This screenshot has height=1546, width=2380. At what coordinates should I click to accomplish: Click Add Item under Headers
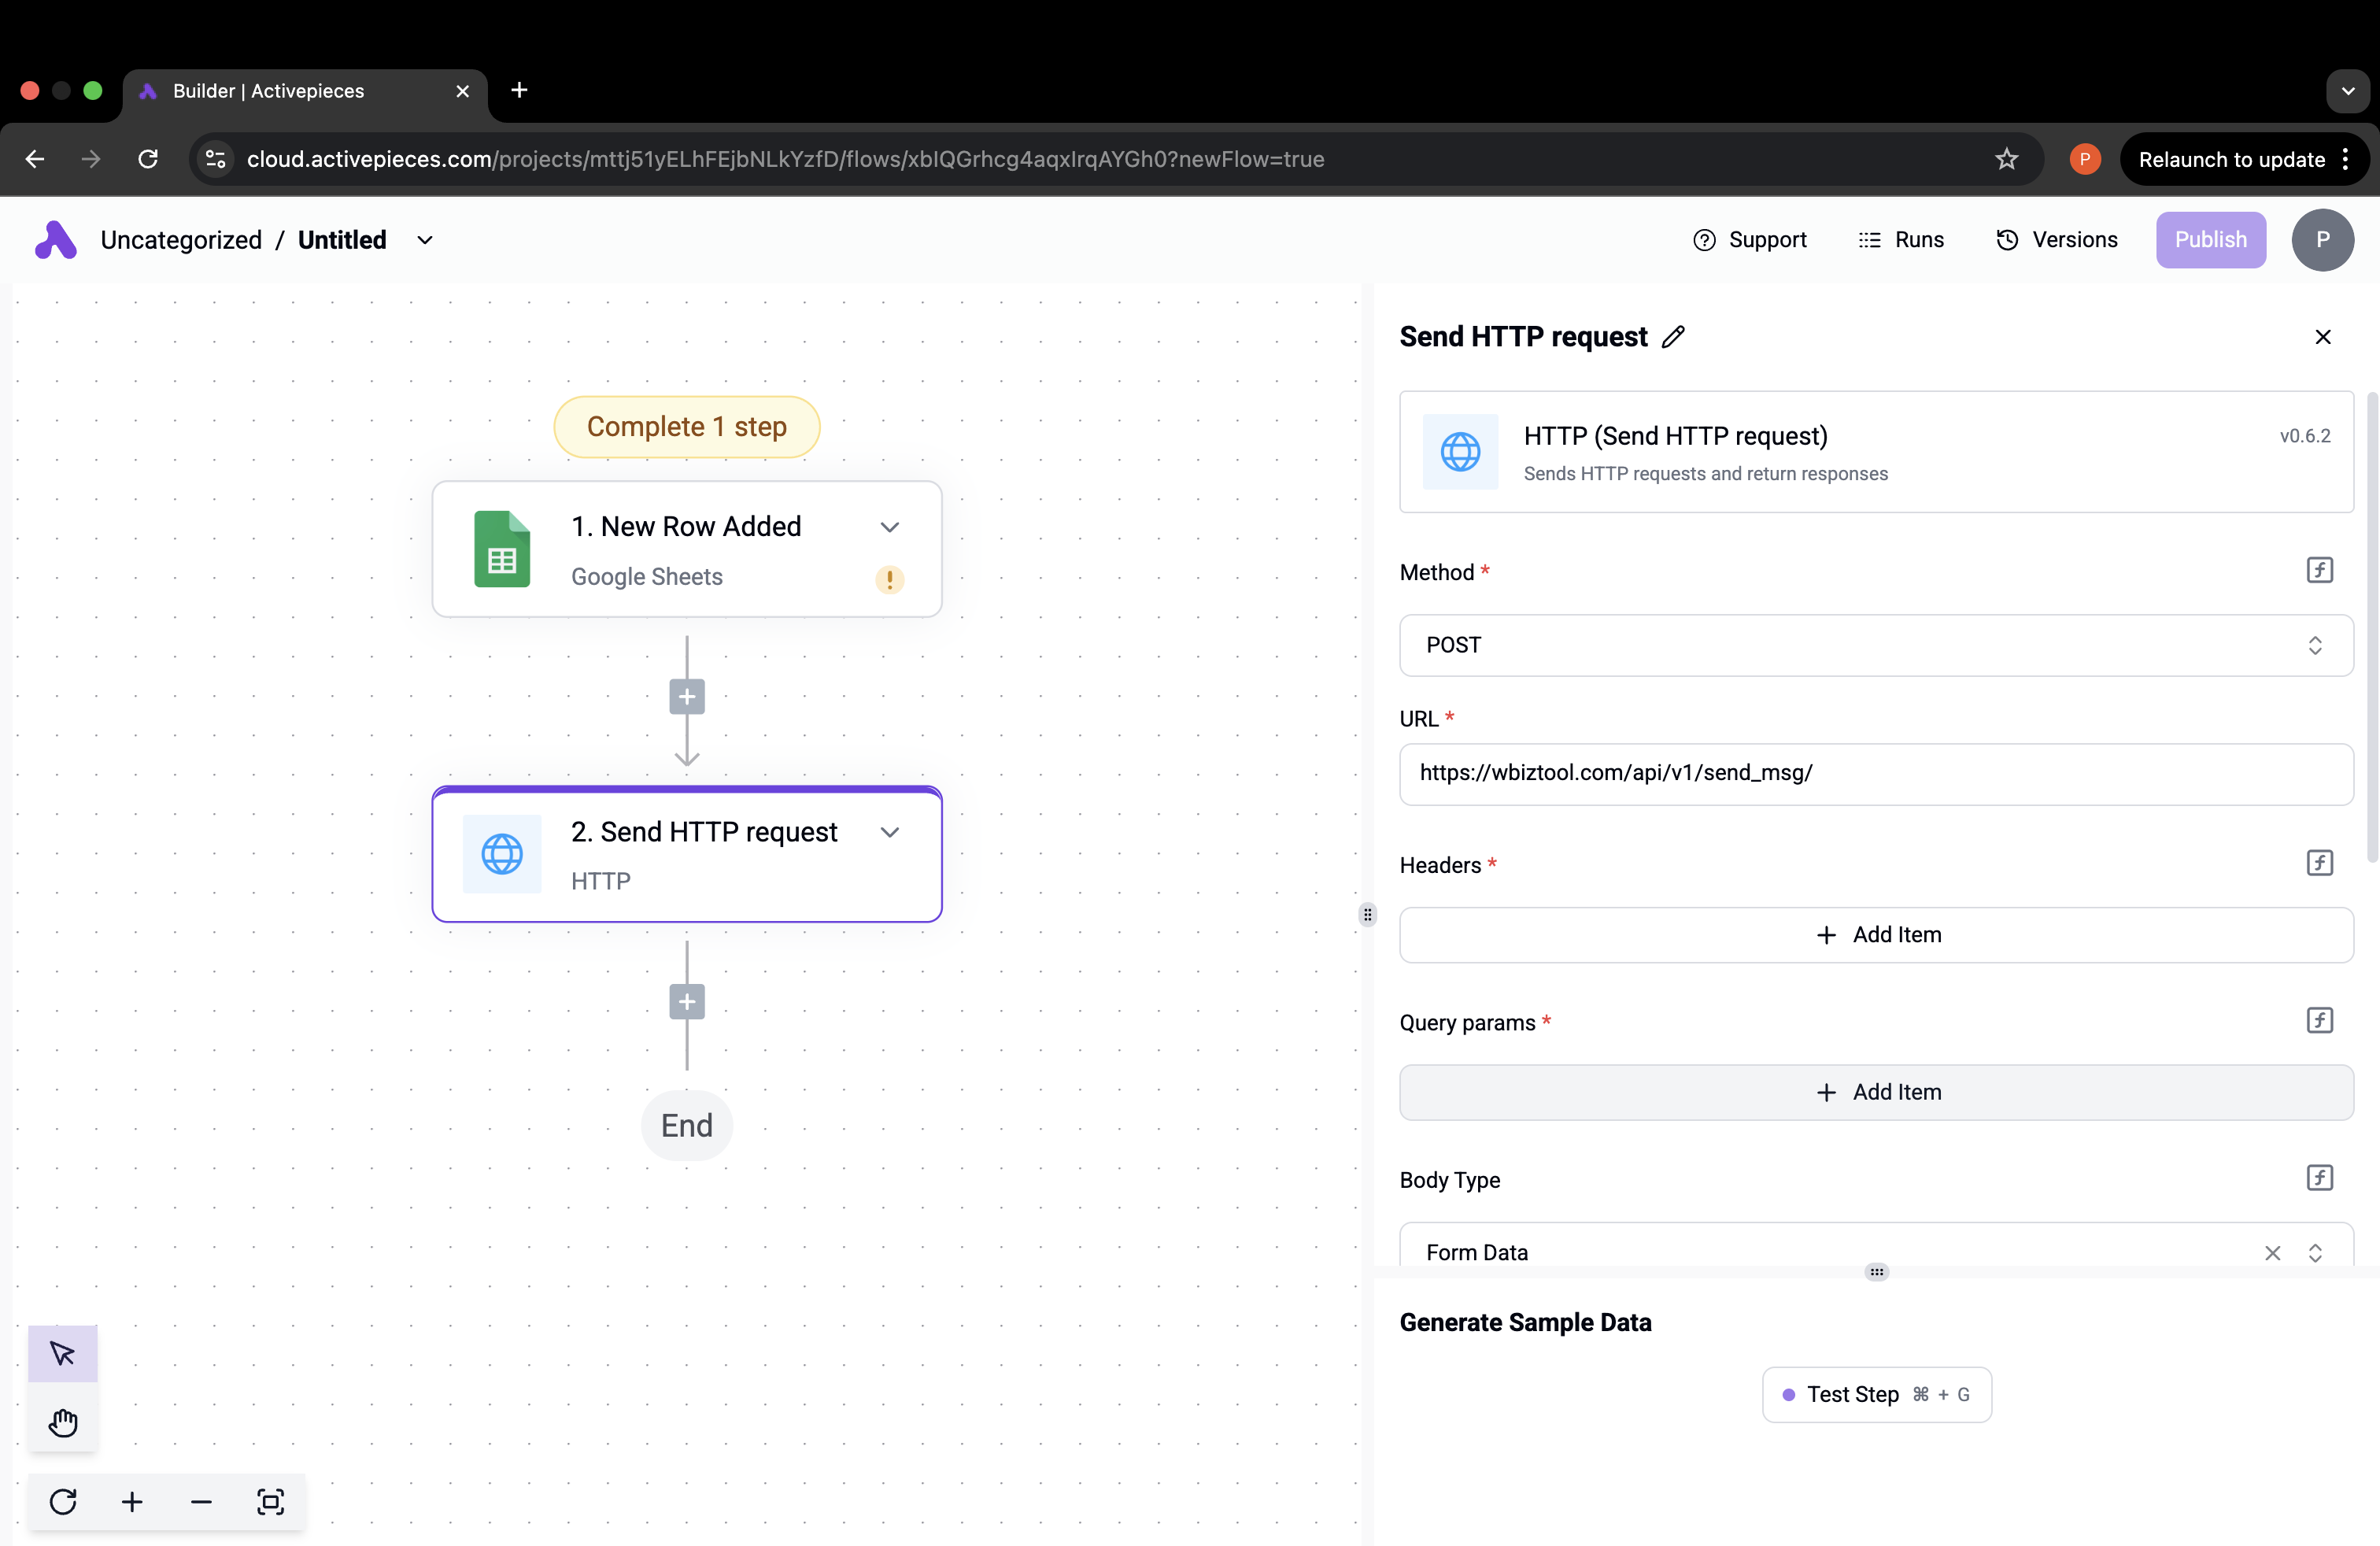pos(1875,934)
